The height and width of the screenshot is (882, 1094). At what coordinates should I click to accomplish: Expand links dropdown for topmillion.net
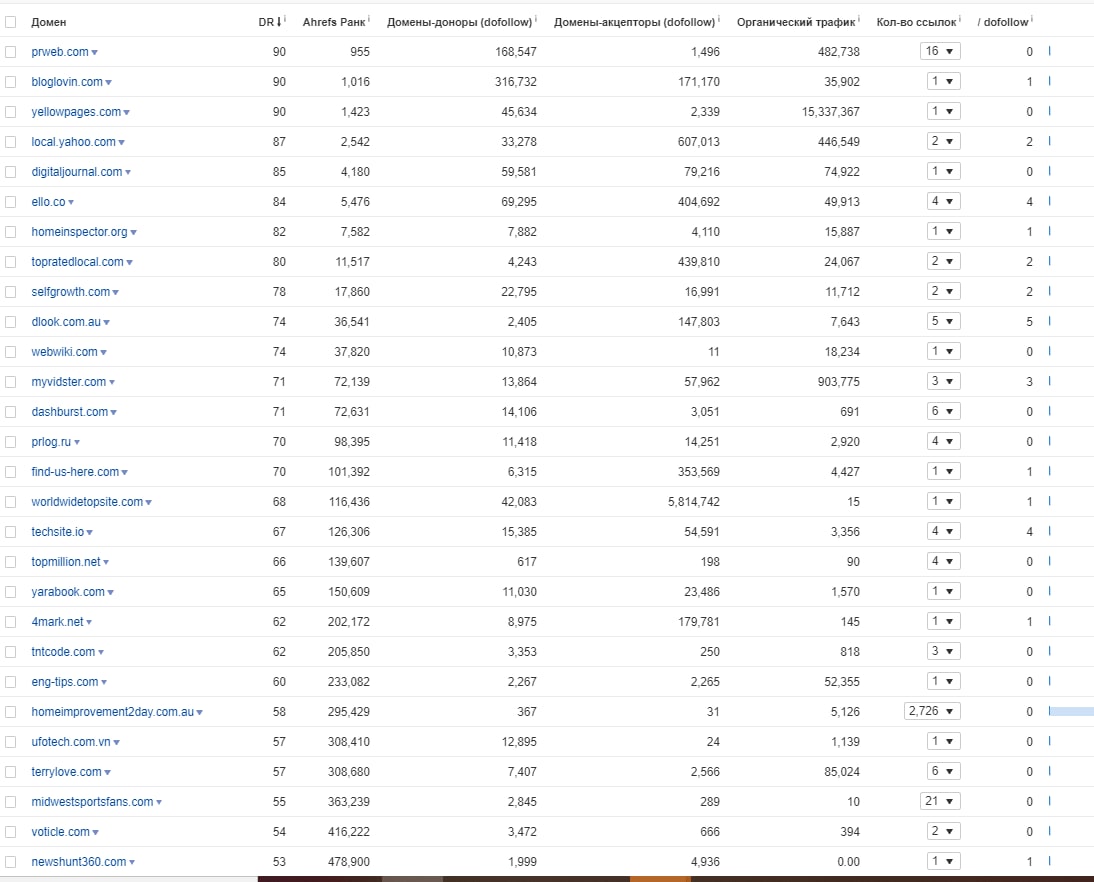point(943,561)
